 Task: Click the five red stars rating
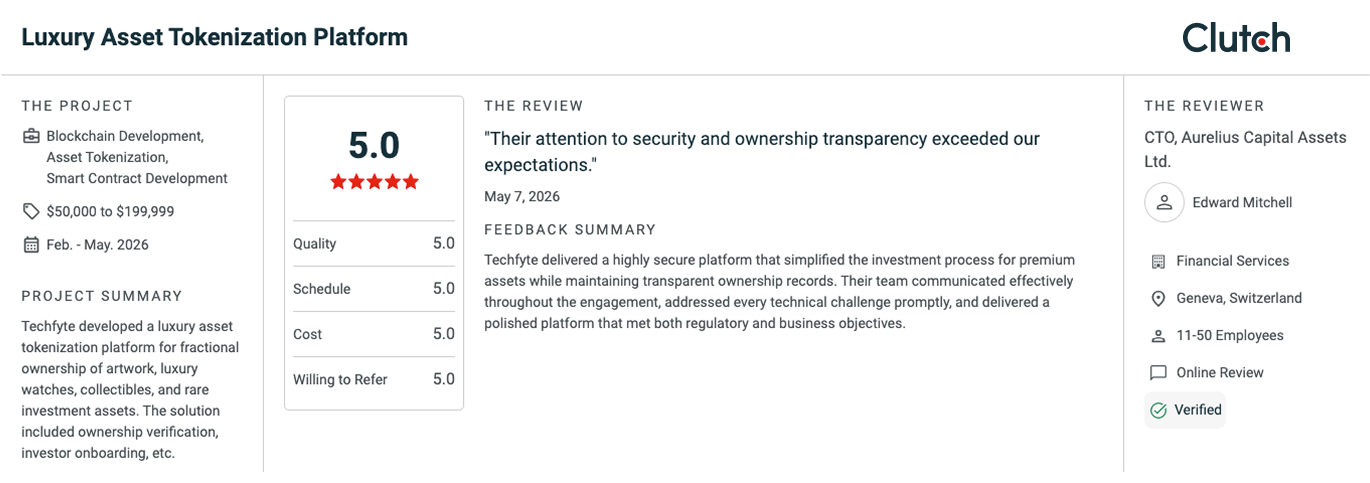coord(374,182)
